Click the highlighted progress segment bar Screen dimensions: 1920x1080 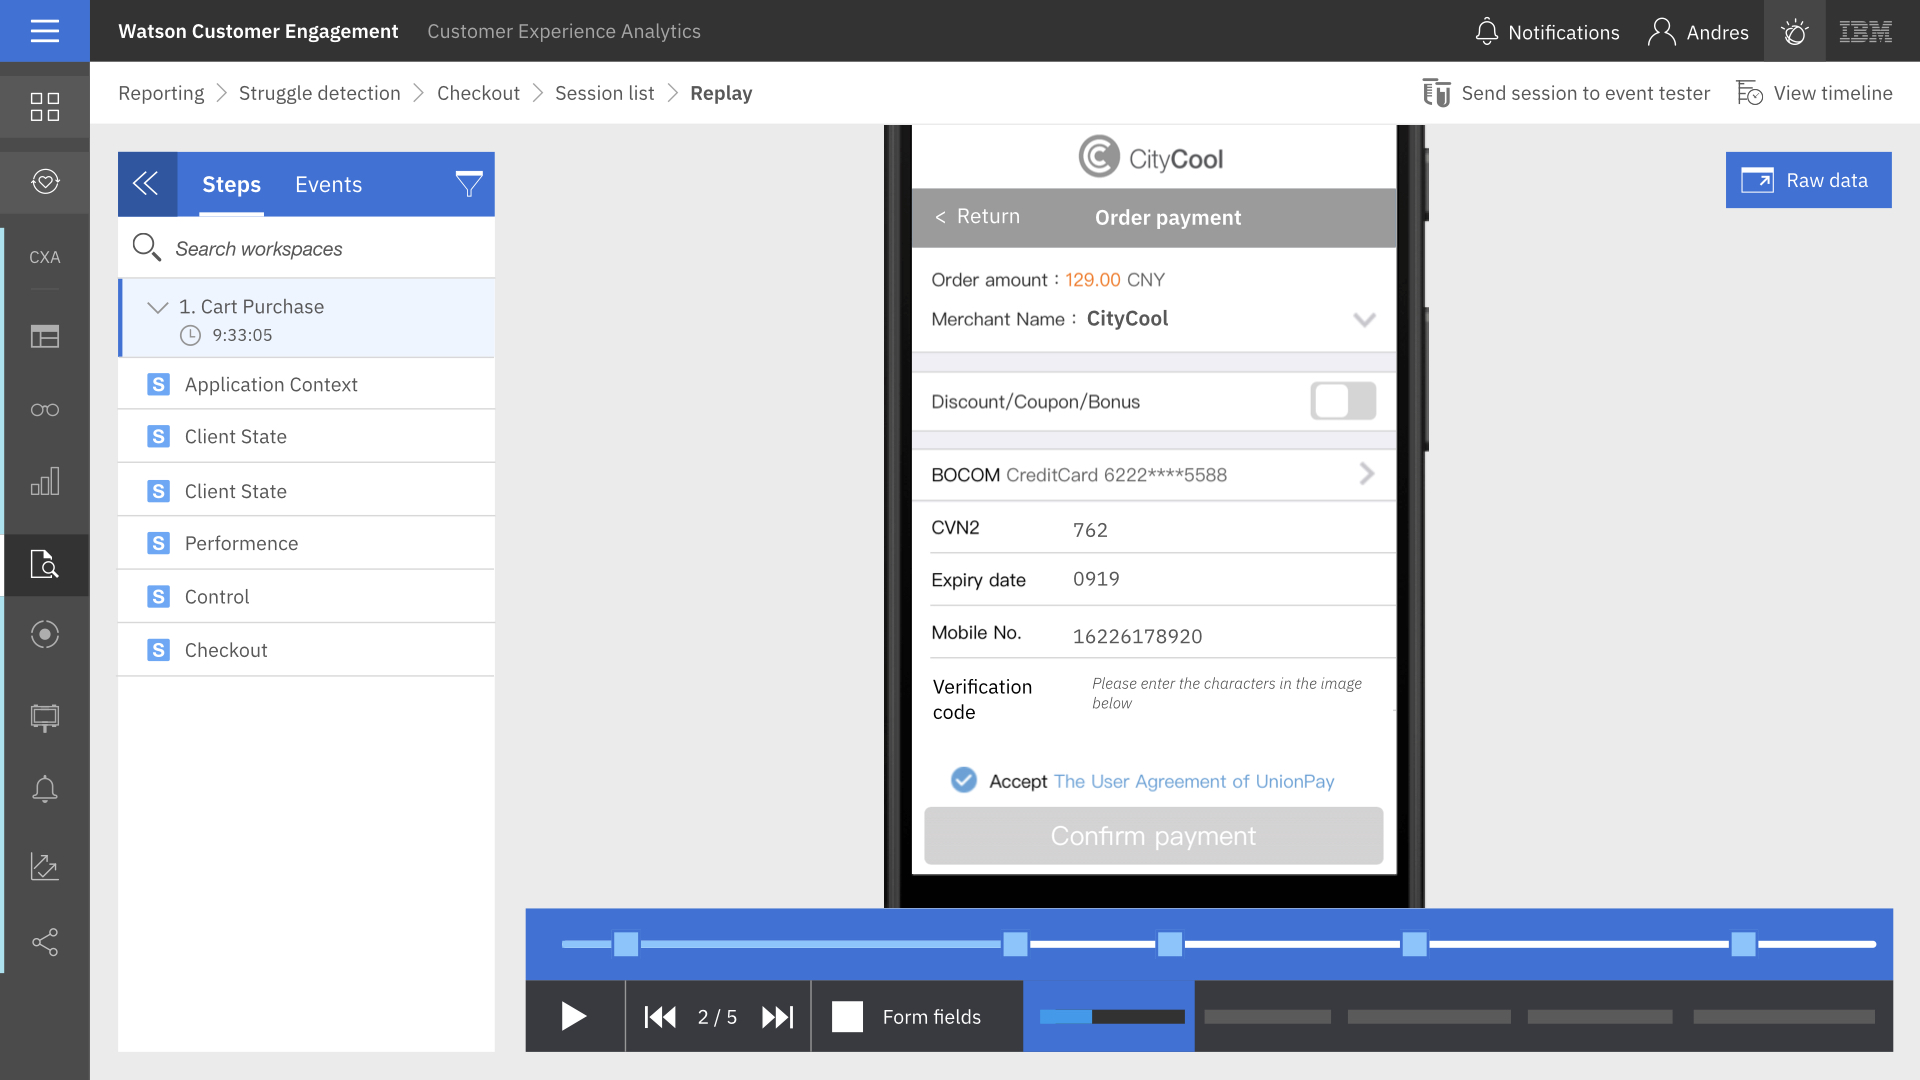[x=1112, y=1017]
